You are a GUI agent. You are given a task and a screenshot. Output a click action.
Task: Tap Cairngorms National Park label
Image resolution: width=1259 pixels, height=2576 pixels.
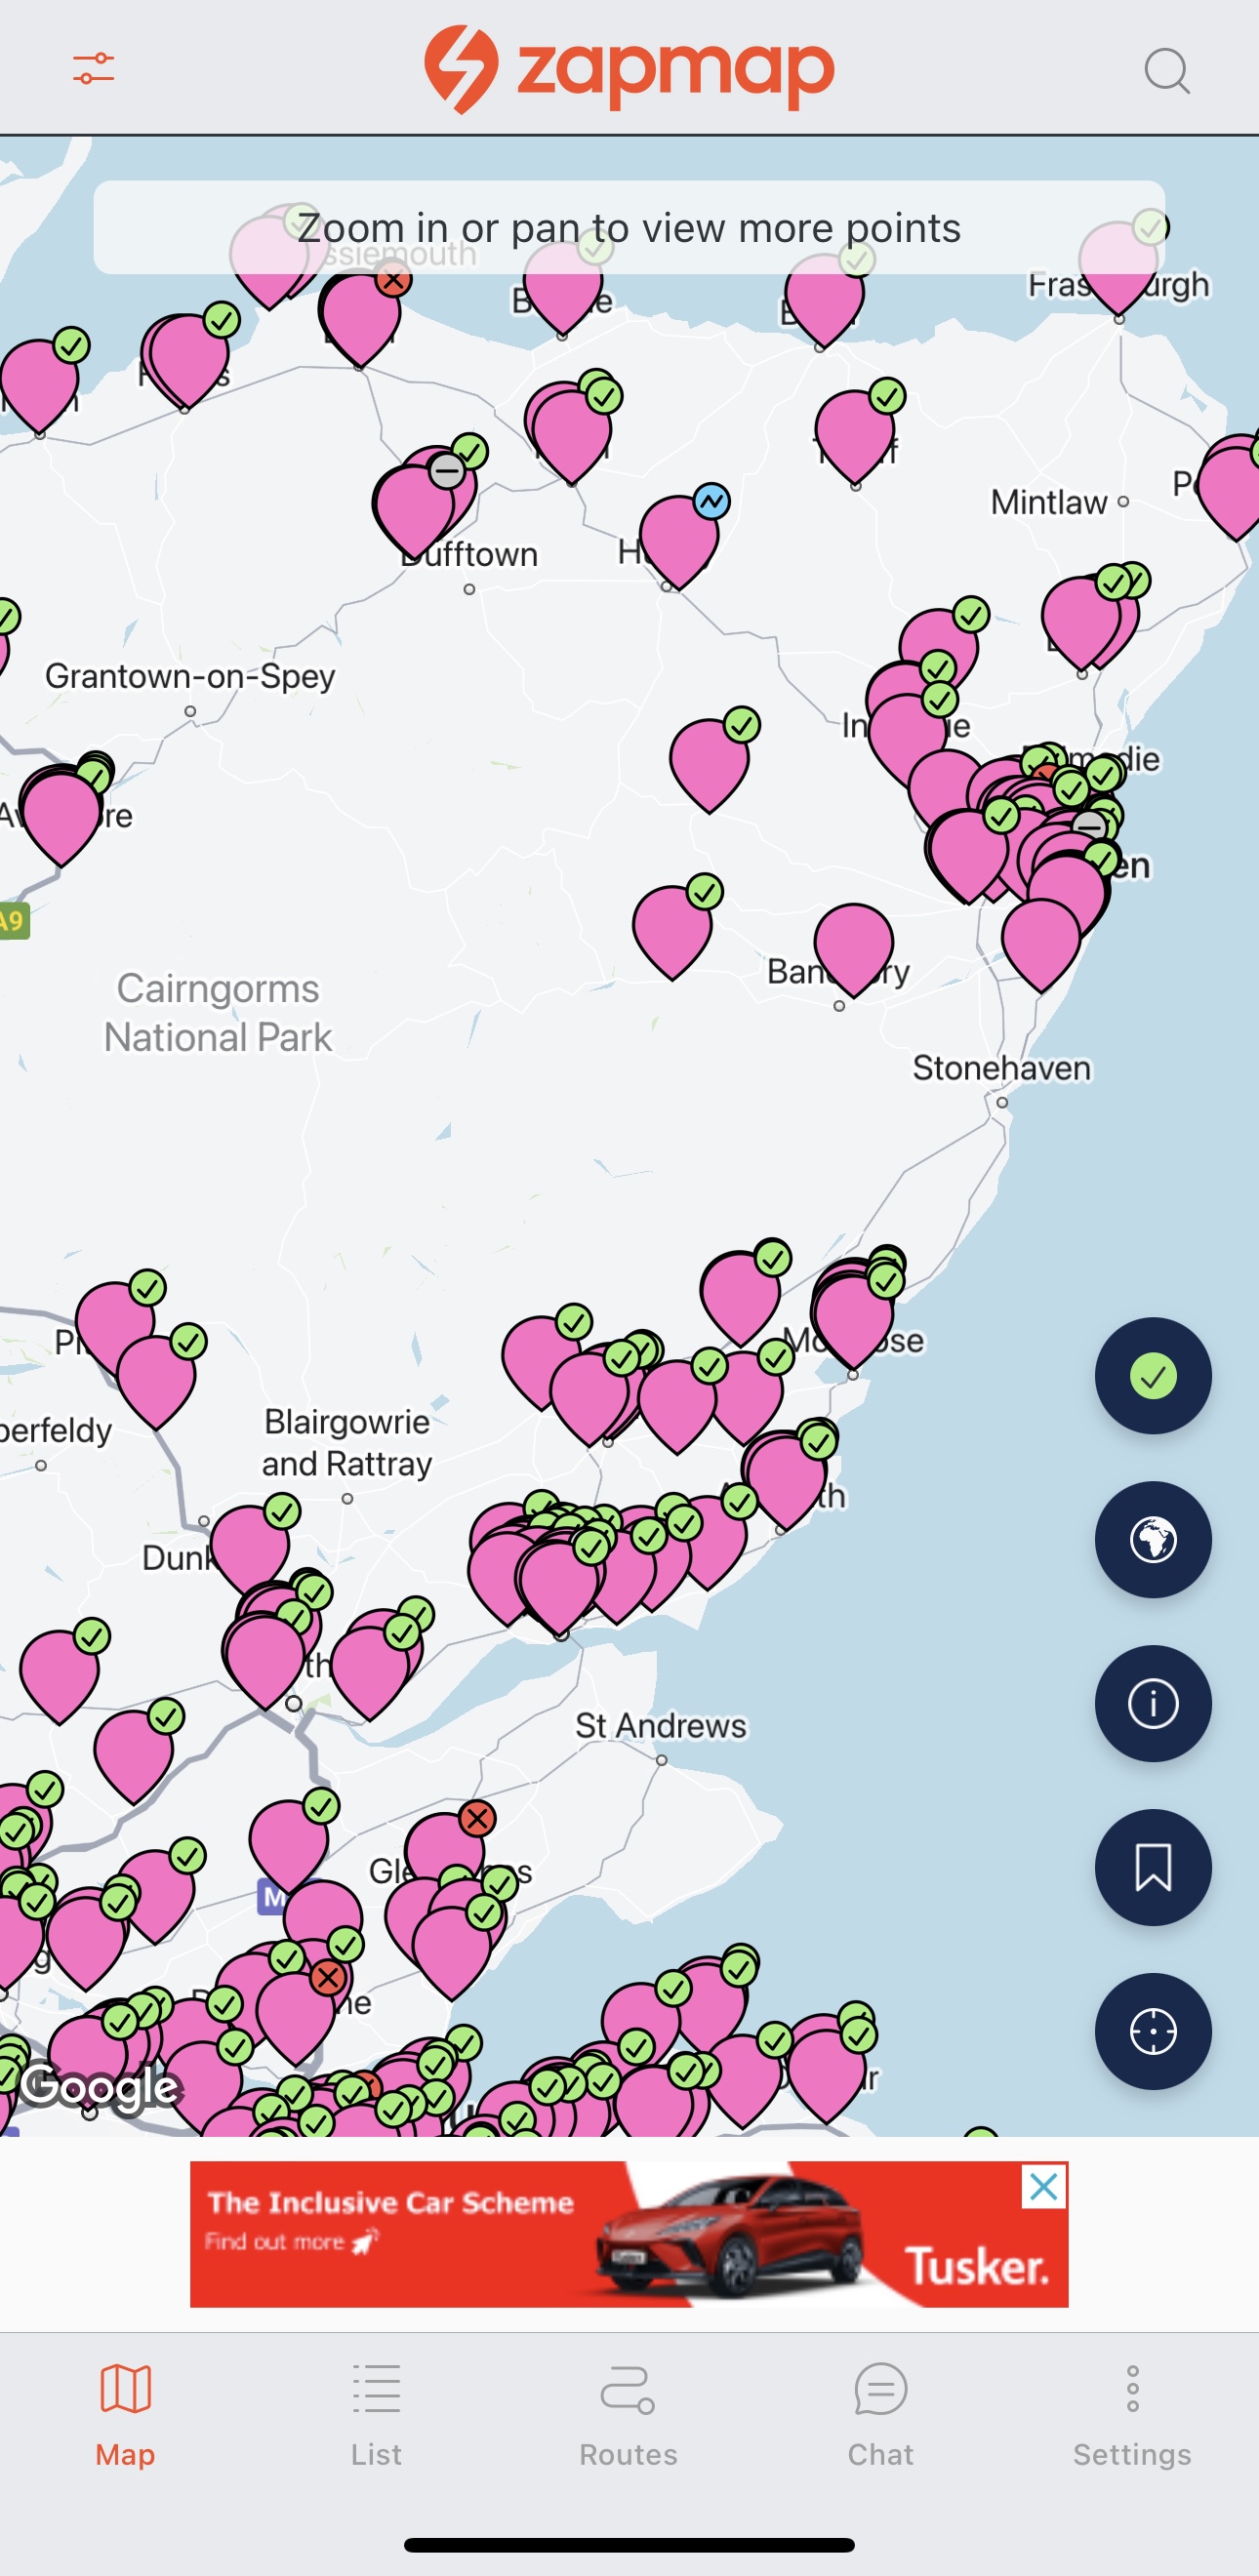pos(218,1012)
